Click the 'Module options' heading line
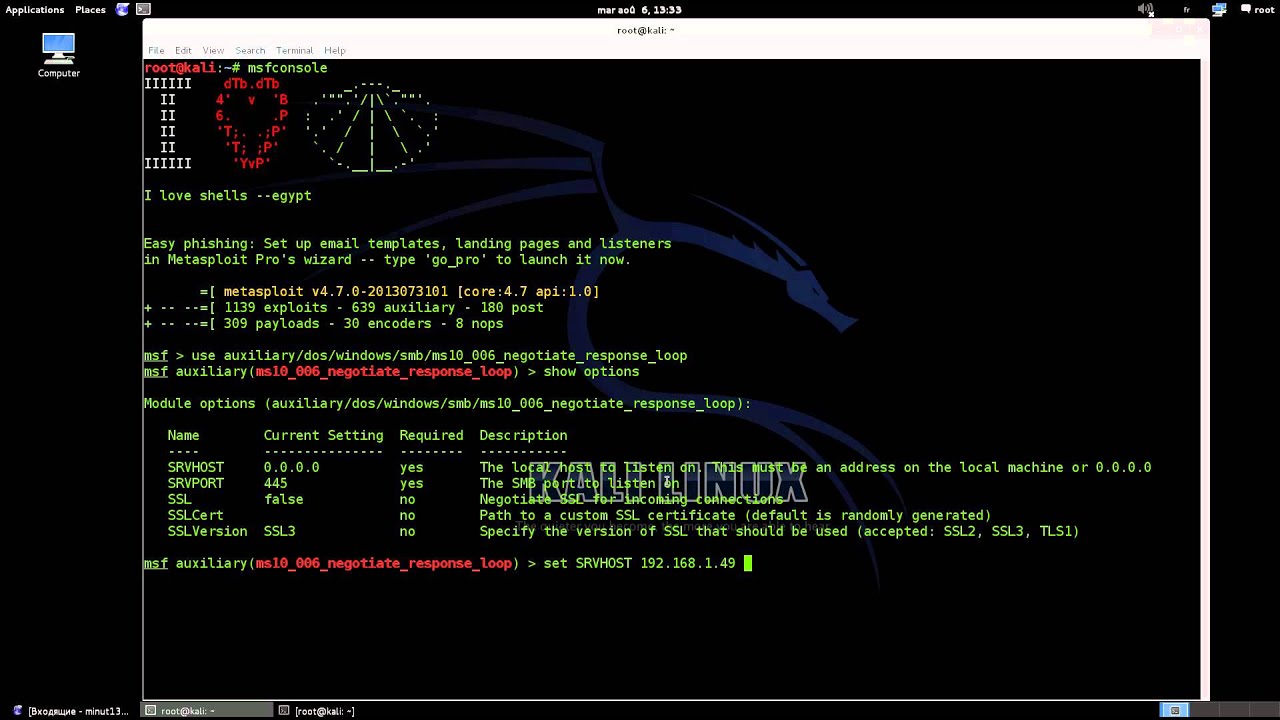Viewport: 1280px width, 720px height. click(447, 403)
